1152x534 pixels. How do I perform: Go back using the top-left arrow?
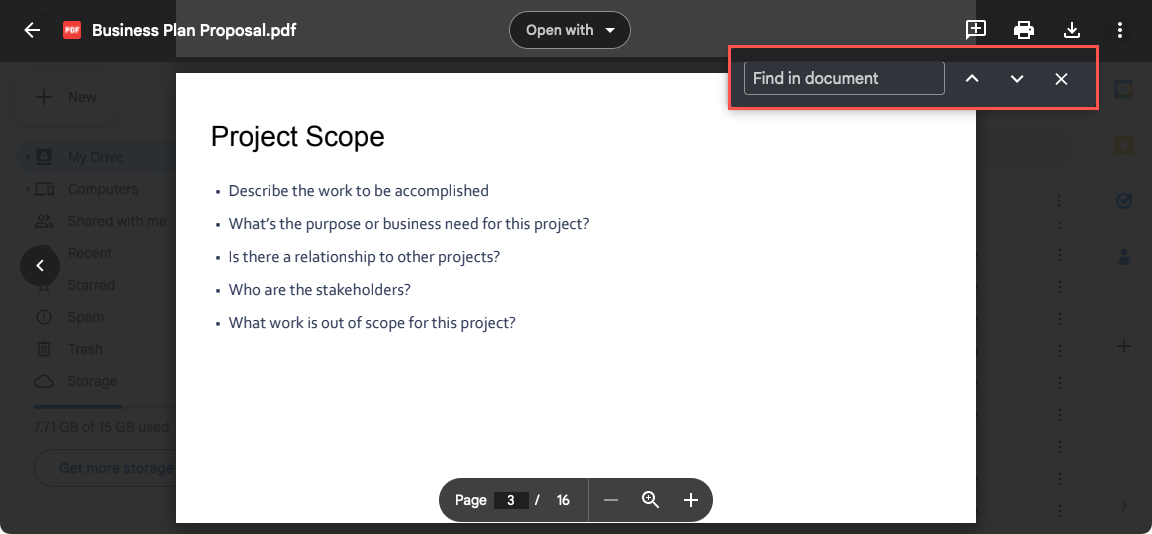pyautogui.click(x=32, y=30)
